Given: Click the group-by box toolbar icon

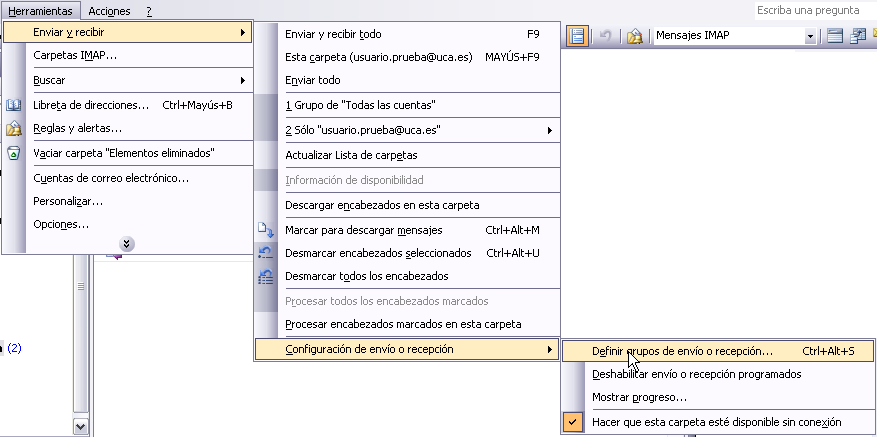Looking at the screenshot, I should (x=835, y=36).
